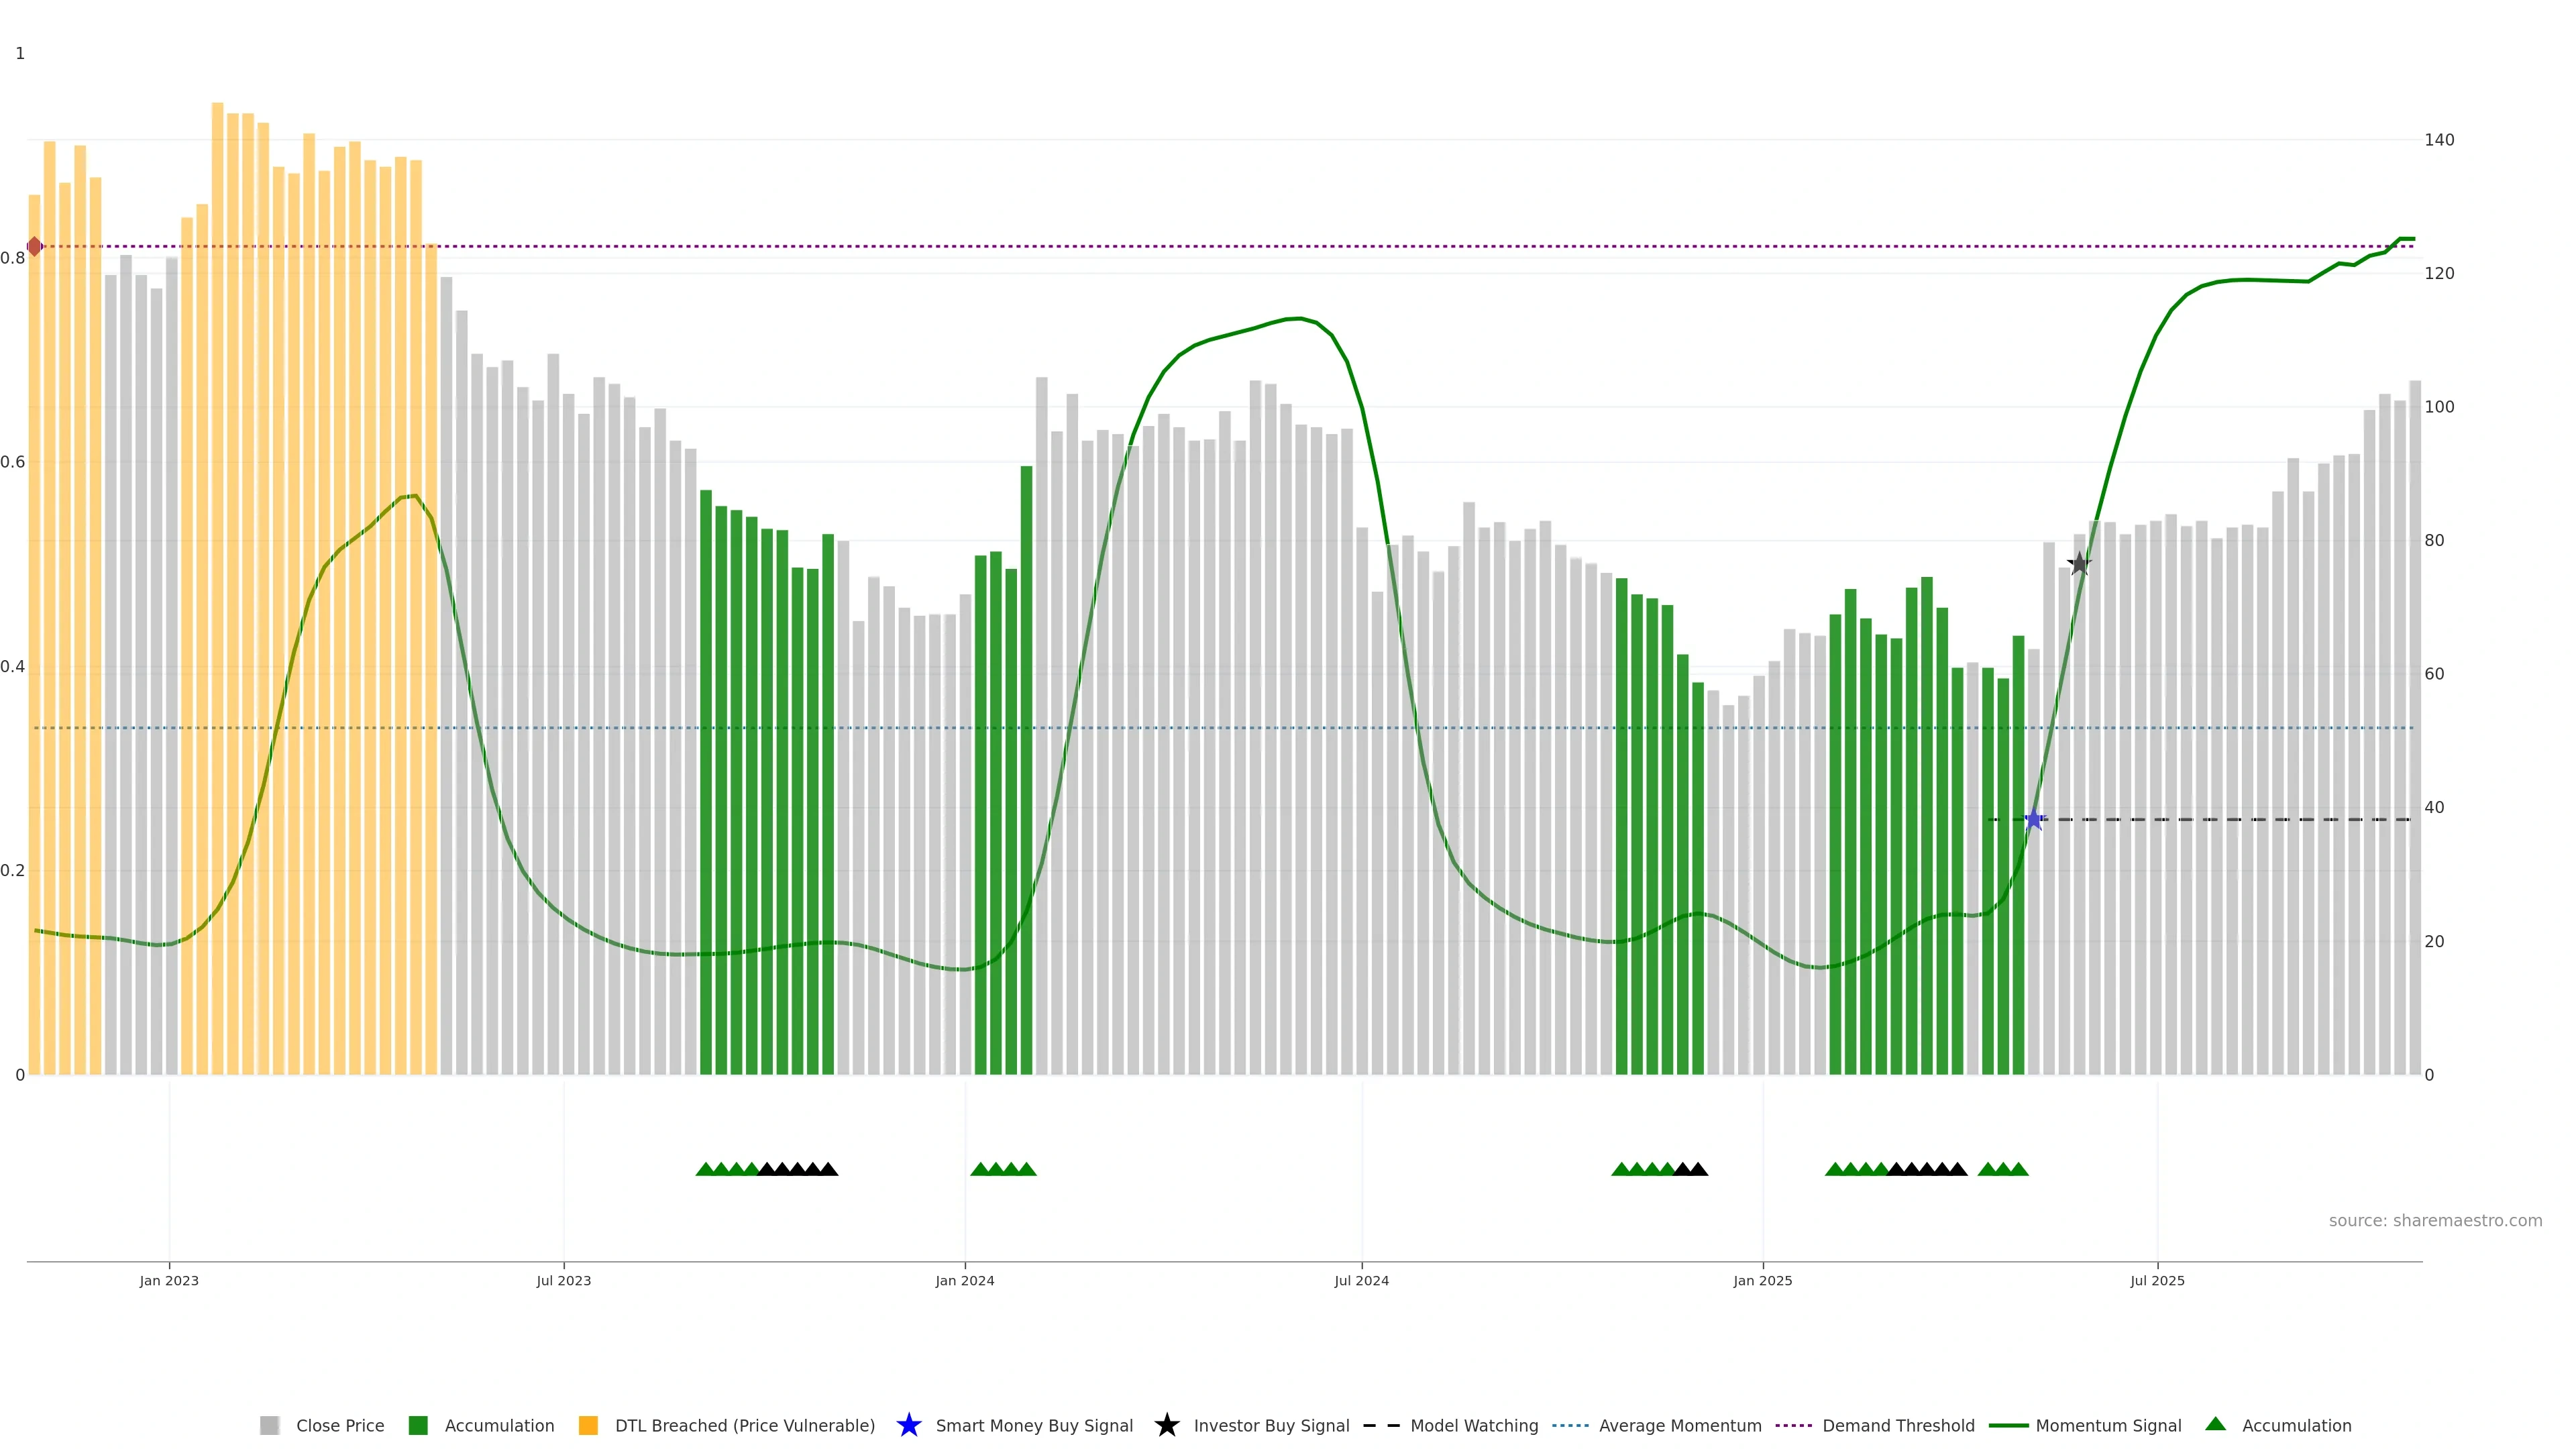Click the Investor Buy Signal legend label
The width and height of the screenshot is (2576, 1449).
(1271, 1425)
